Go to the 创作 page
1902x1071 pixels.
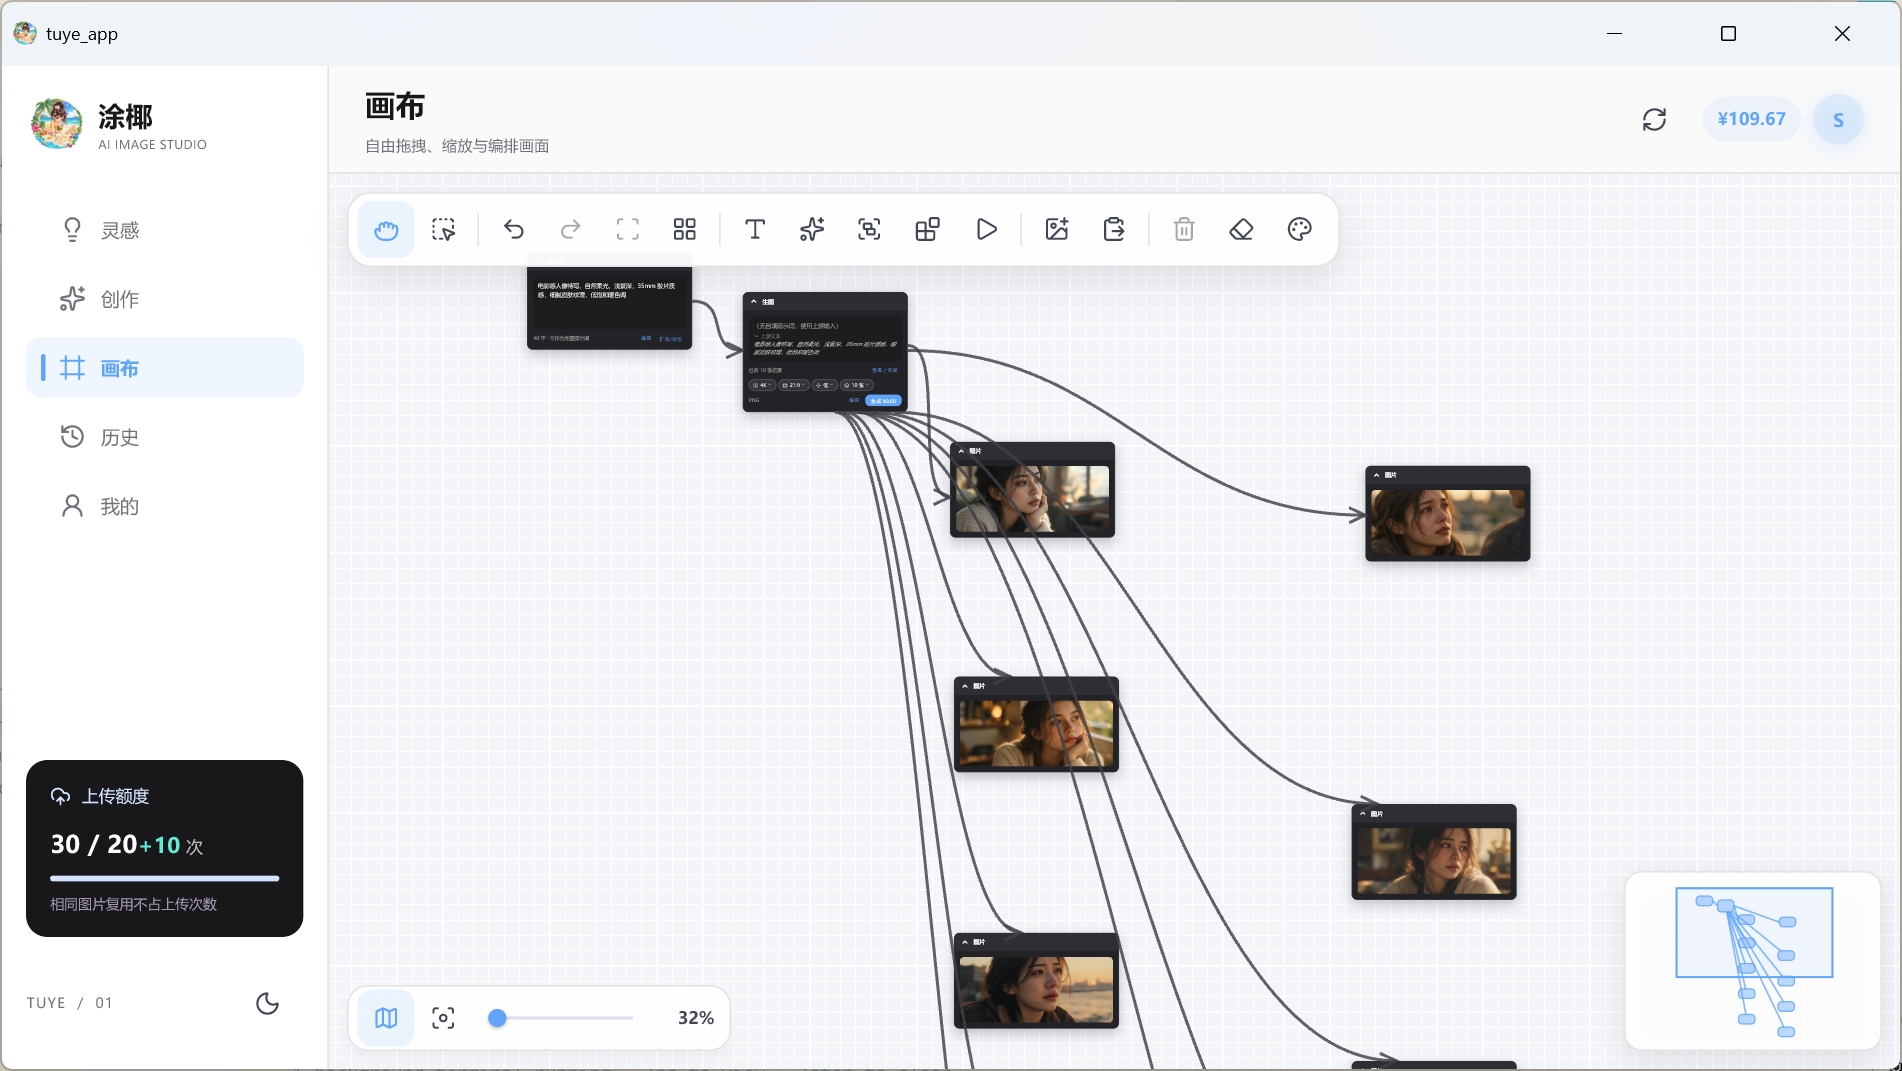click(165, 299)
